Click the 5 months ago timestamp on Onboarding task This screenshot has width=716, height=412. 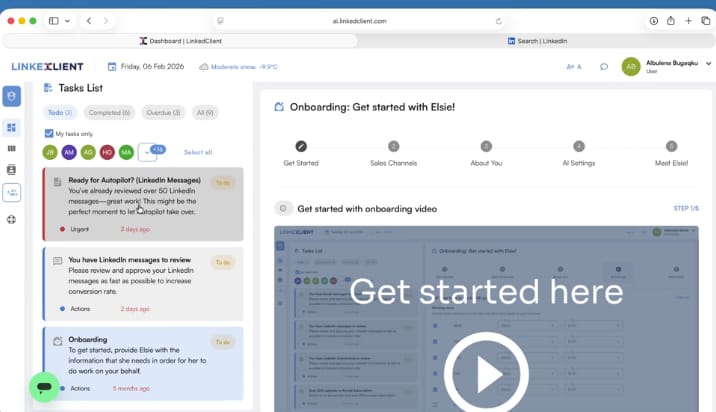(131, 388)
